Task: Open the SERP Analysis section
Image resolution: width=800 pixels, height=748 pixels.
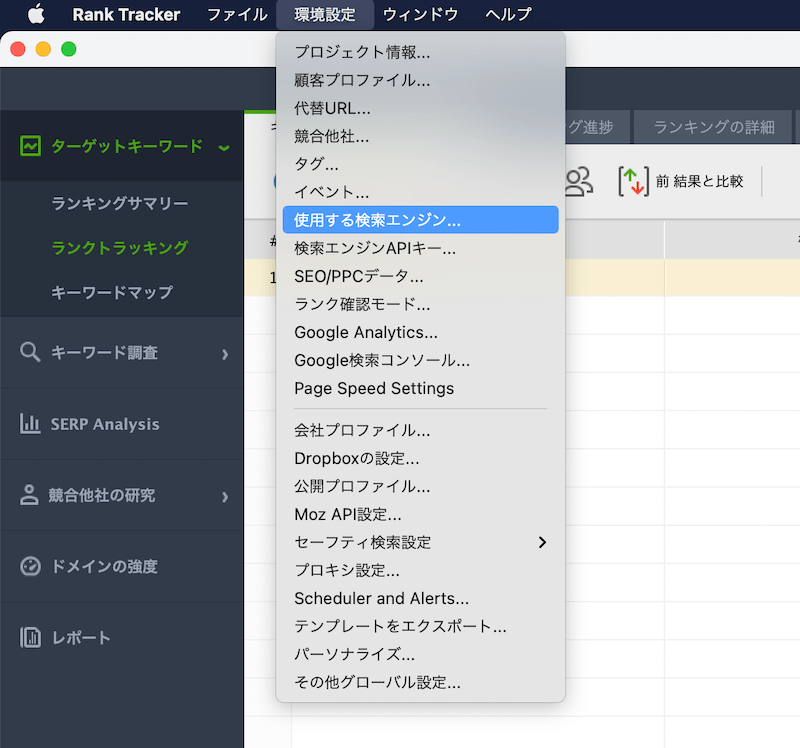Action: pos(121,423)
